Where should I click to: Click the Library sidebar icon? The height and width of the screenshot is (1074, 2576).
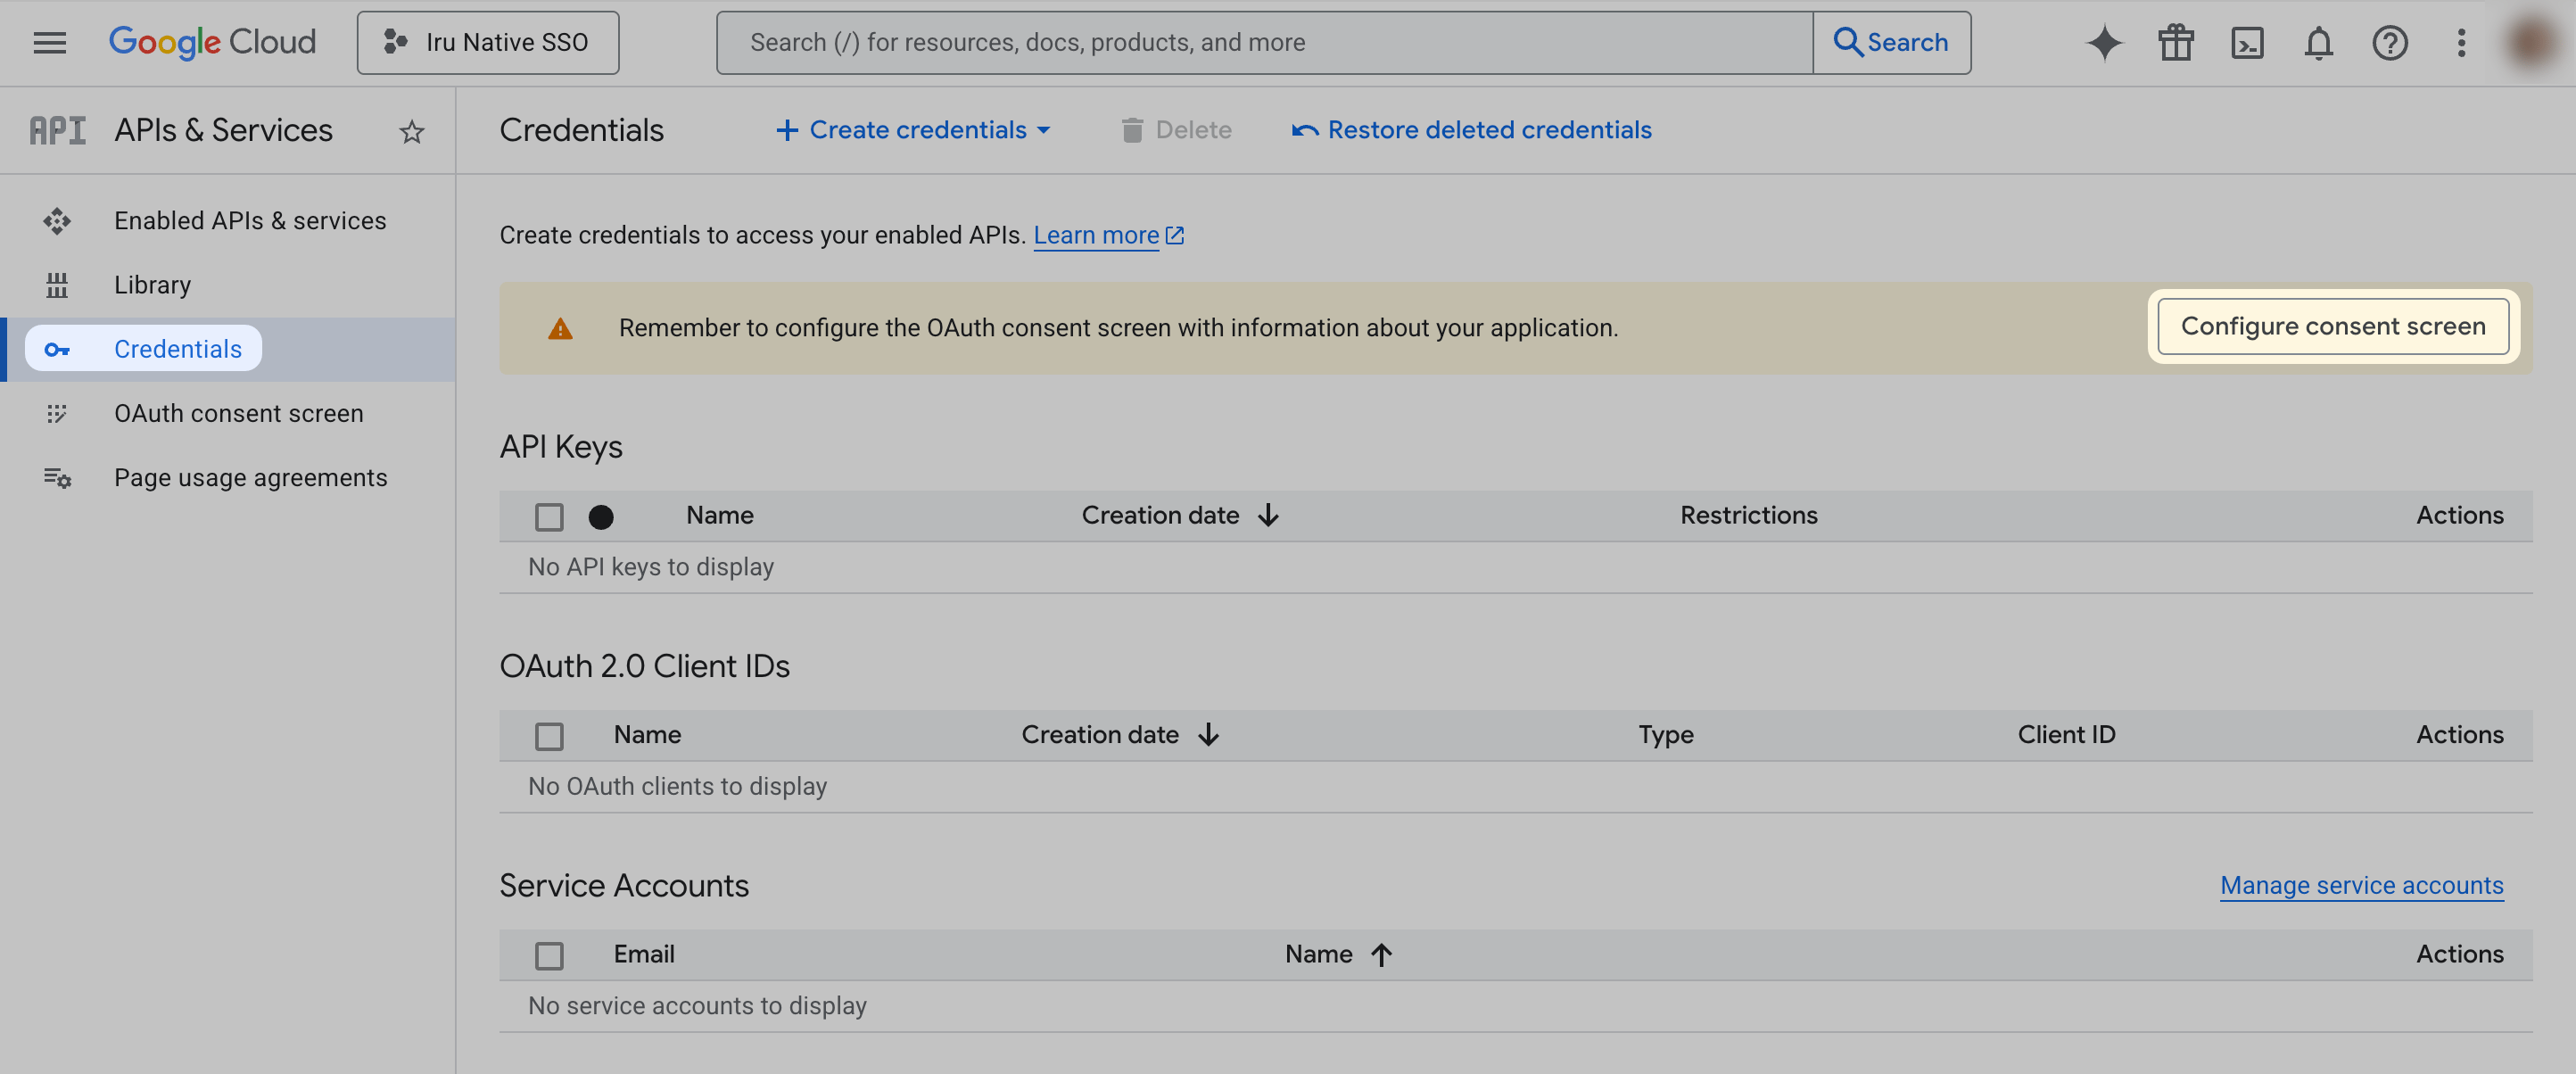(57, 285)
